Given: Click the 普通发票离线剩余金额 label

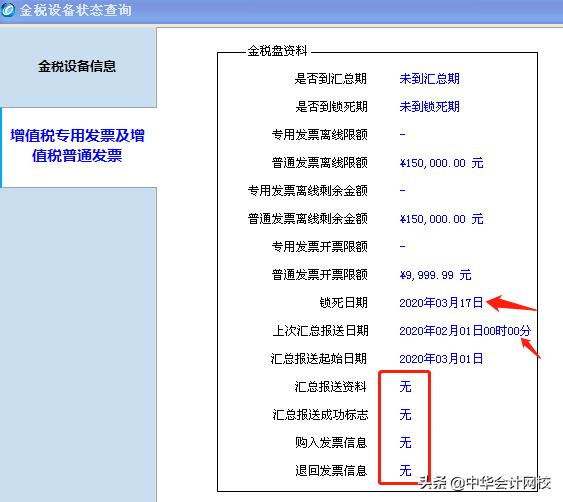Looking at the screenshot, I should pos(308,219).
